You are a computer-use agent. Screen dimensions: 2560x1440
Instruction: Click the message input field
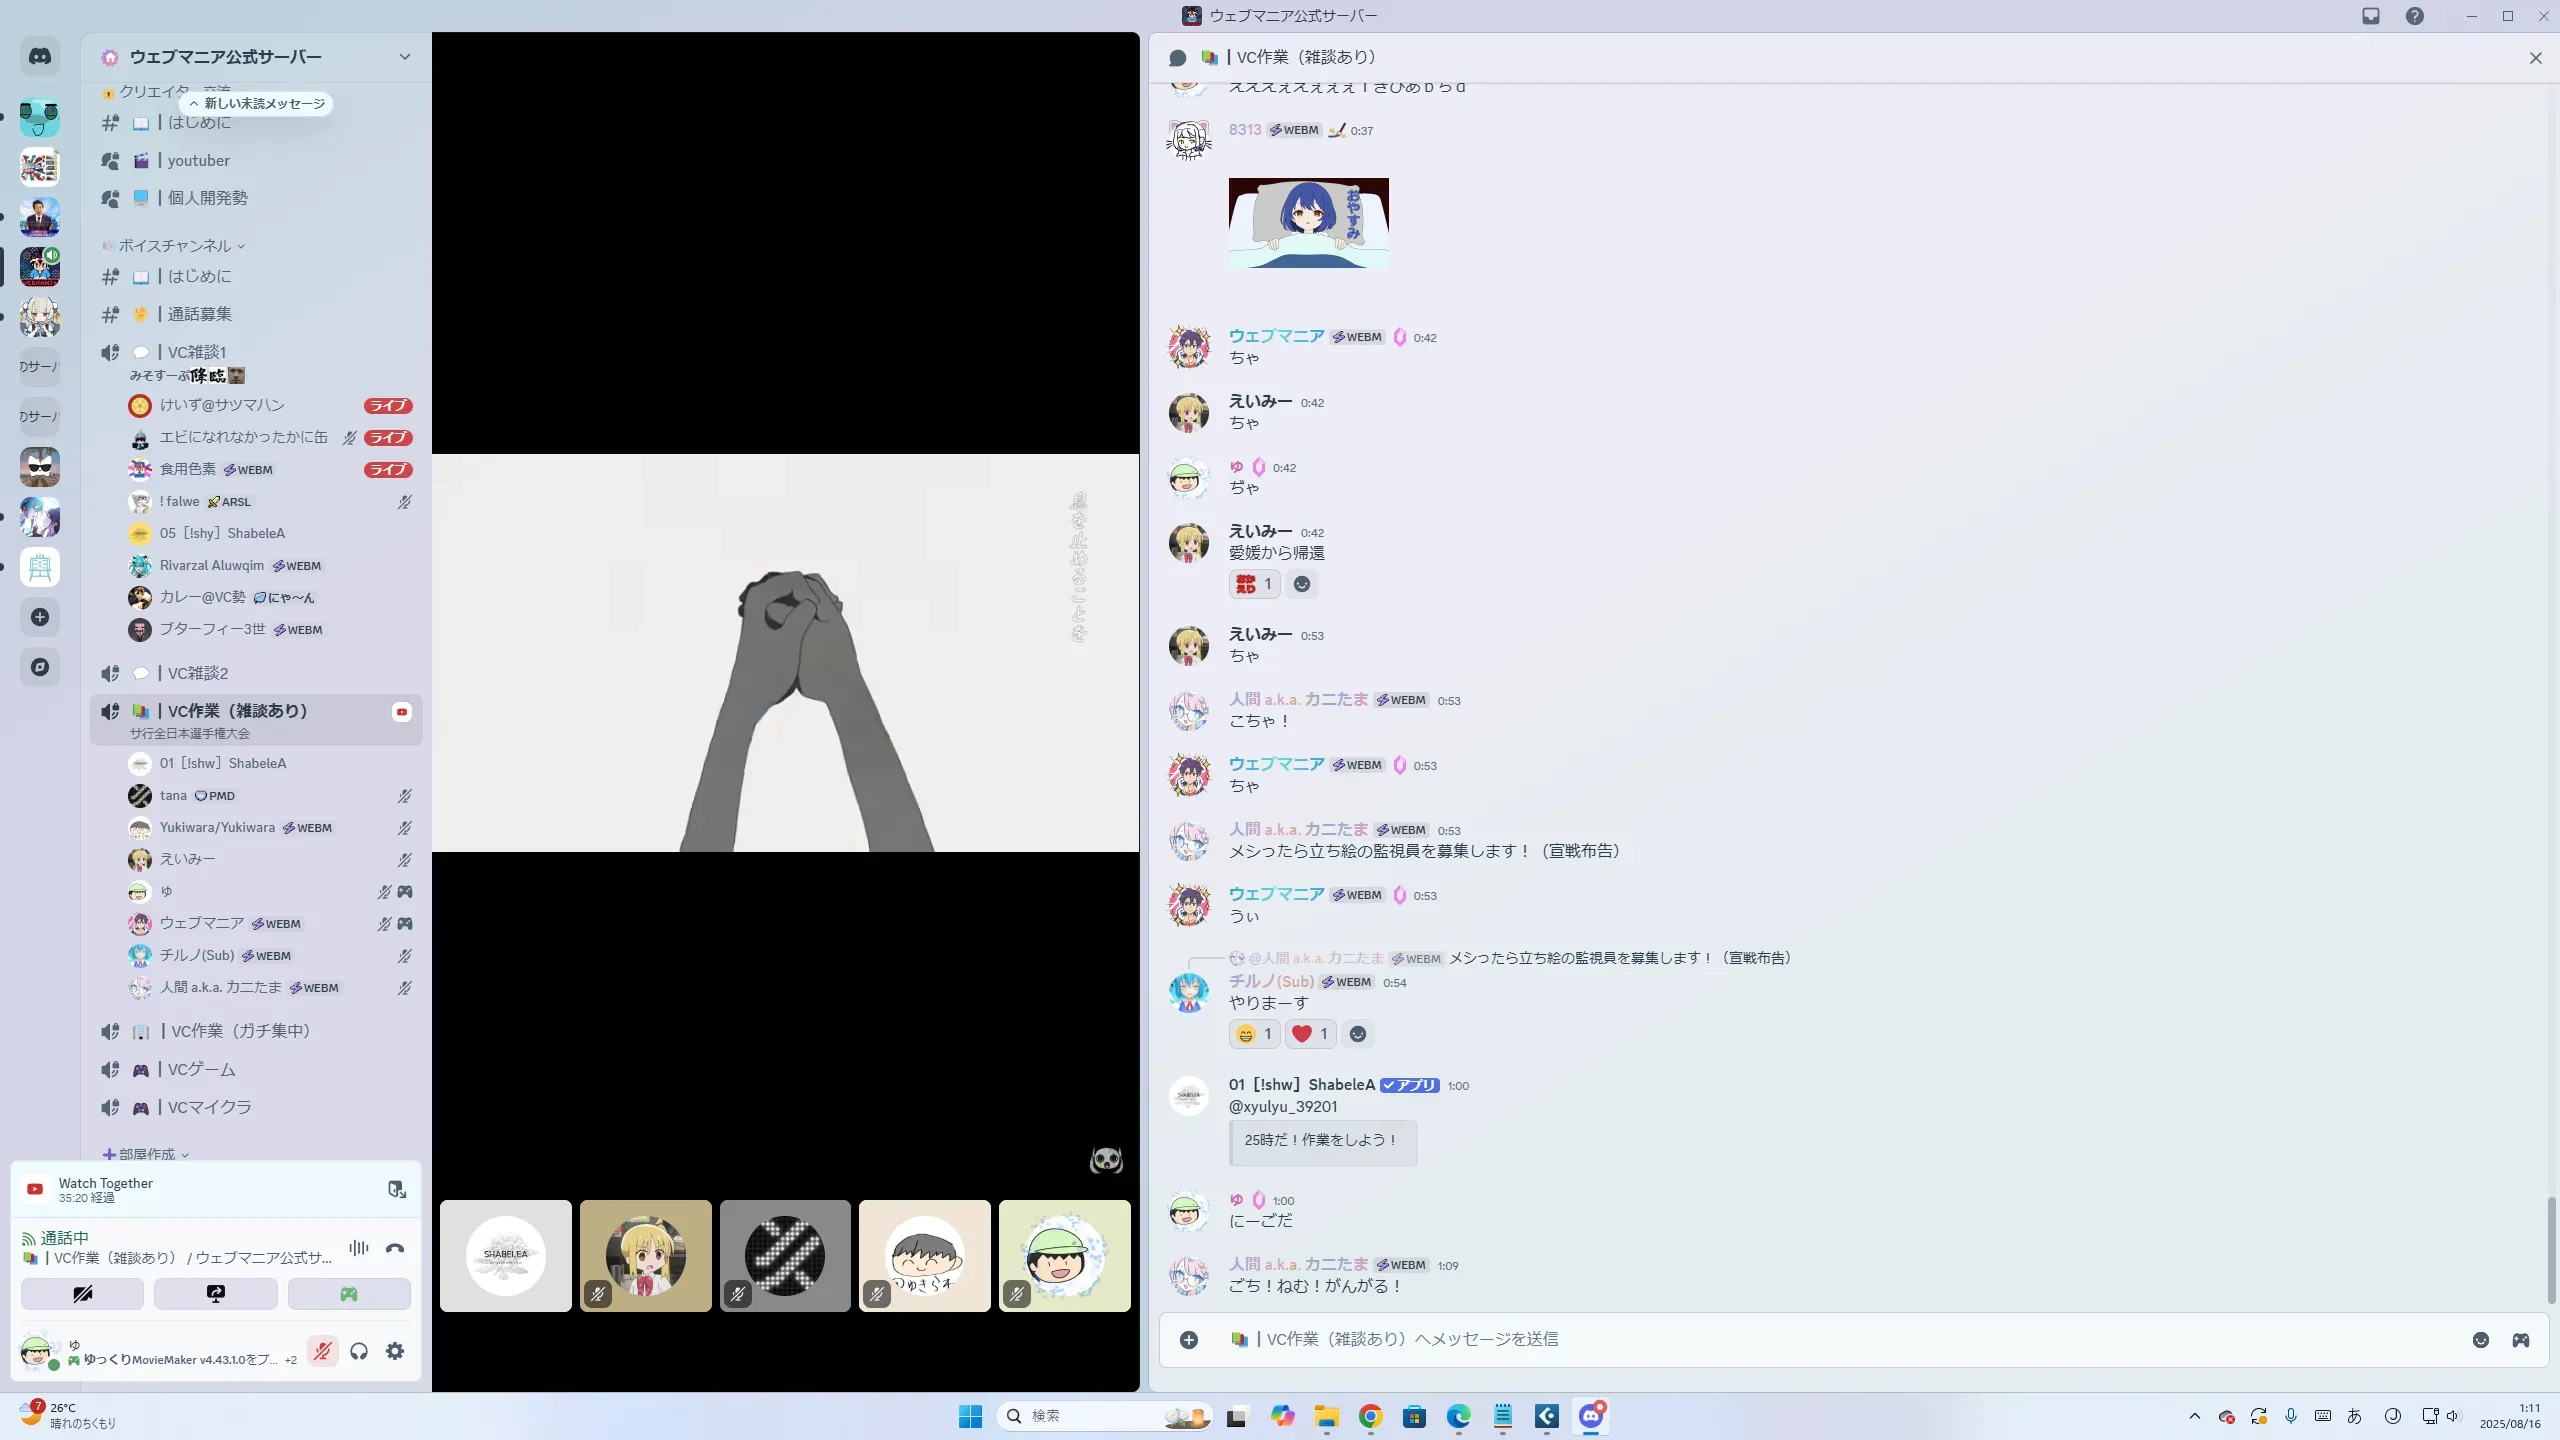[x=1800, y=1340]
